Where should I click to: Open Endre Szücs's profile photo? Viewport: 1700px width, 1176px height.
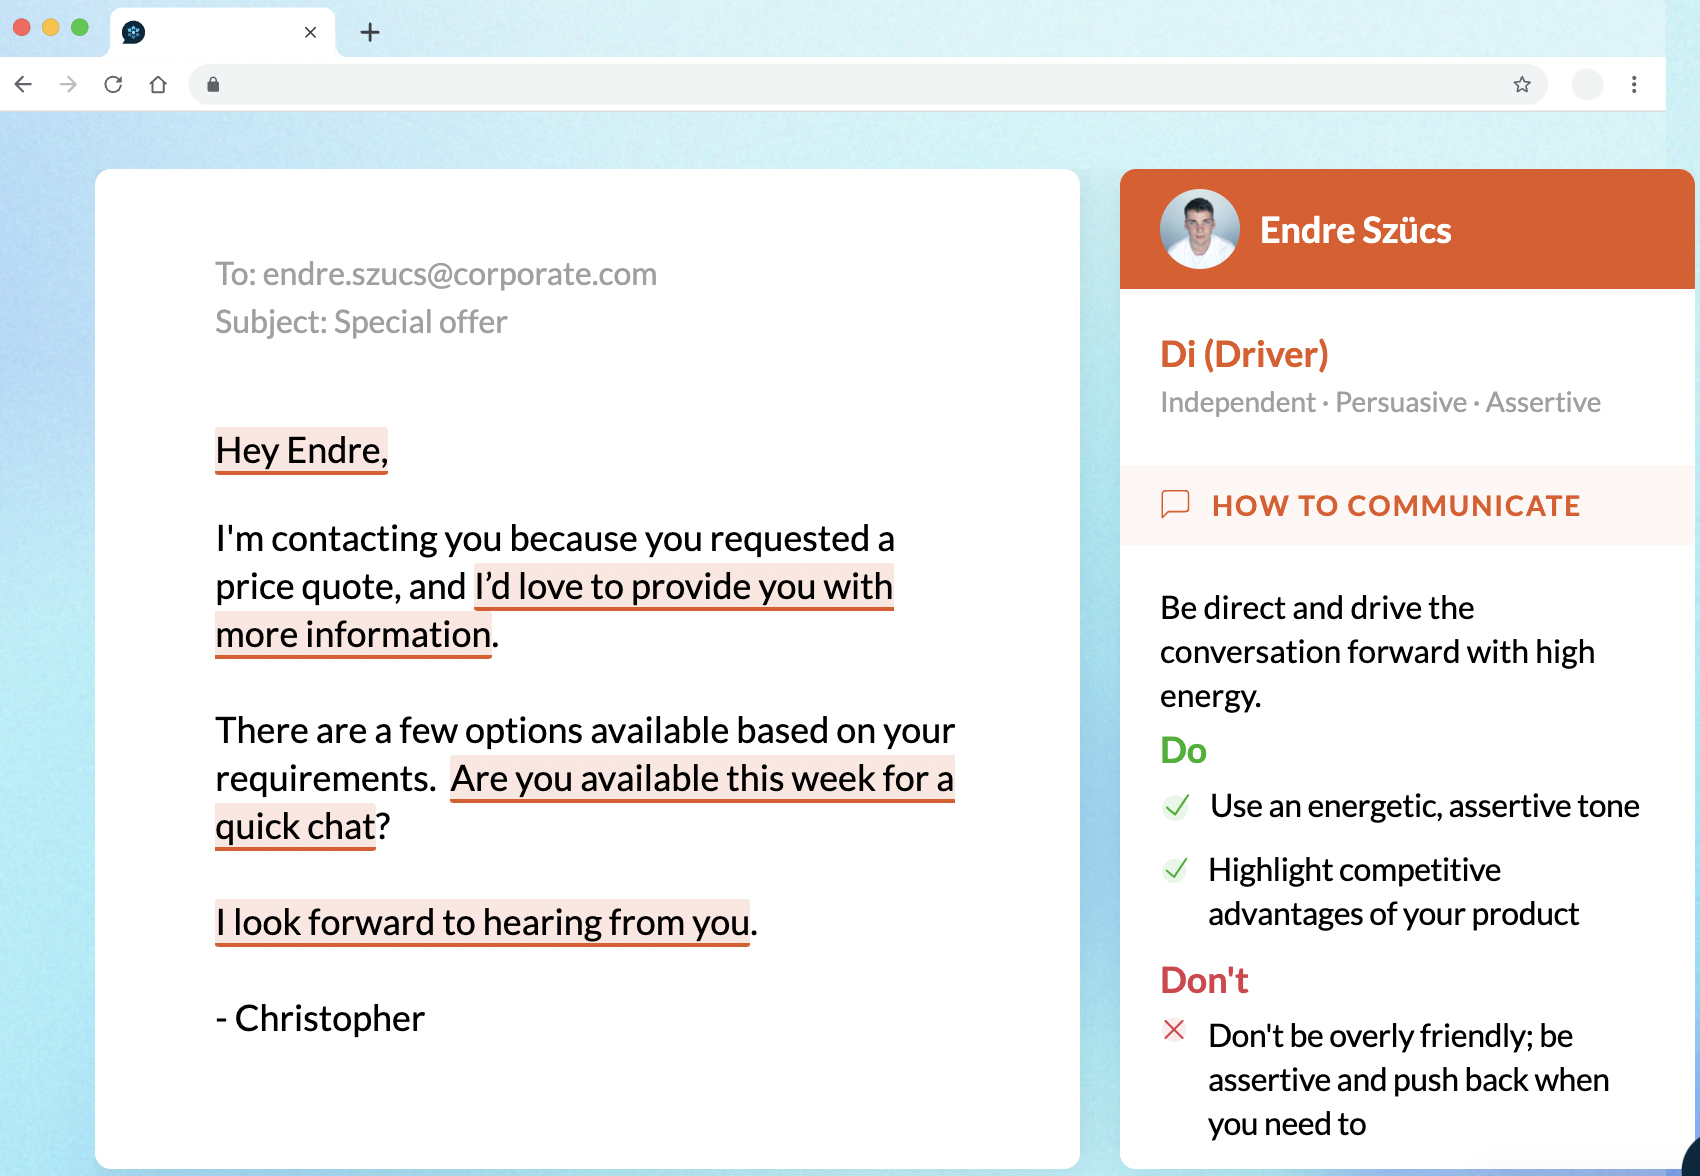(1199, 229)
